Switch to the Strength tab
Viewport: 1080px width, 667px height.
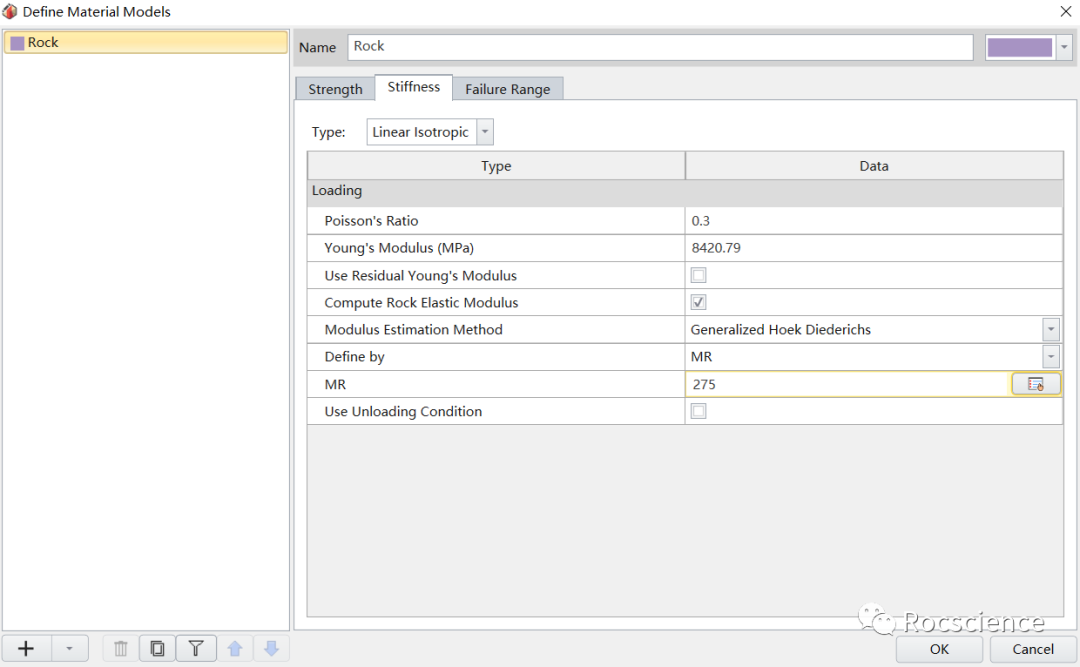coord(335,89)
